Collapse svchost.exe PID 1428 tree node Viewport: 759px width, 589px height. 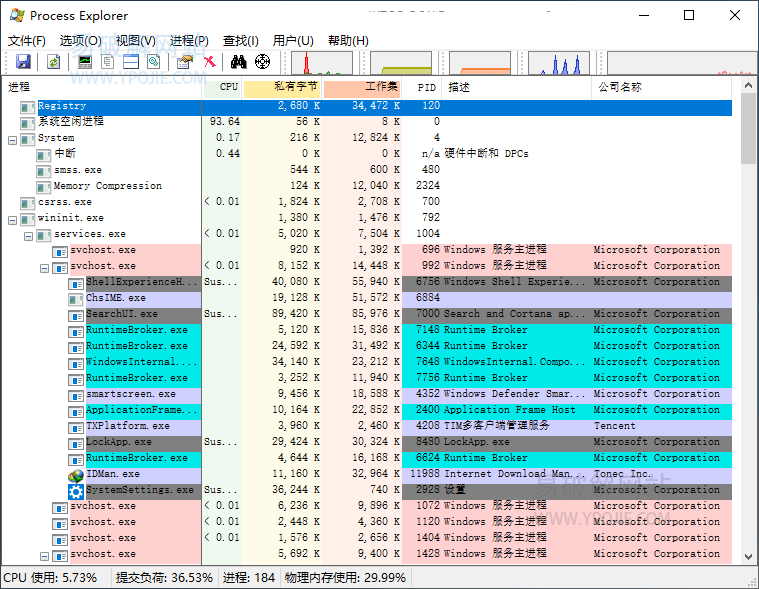coord(45,556)
